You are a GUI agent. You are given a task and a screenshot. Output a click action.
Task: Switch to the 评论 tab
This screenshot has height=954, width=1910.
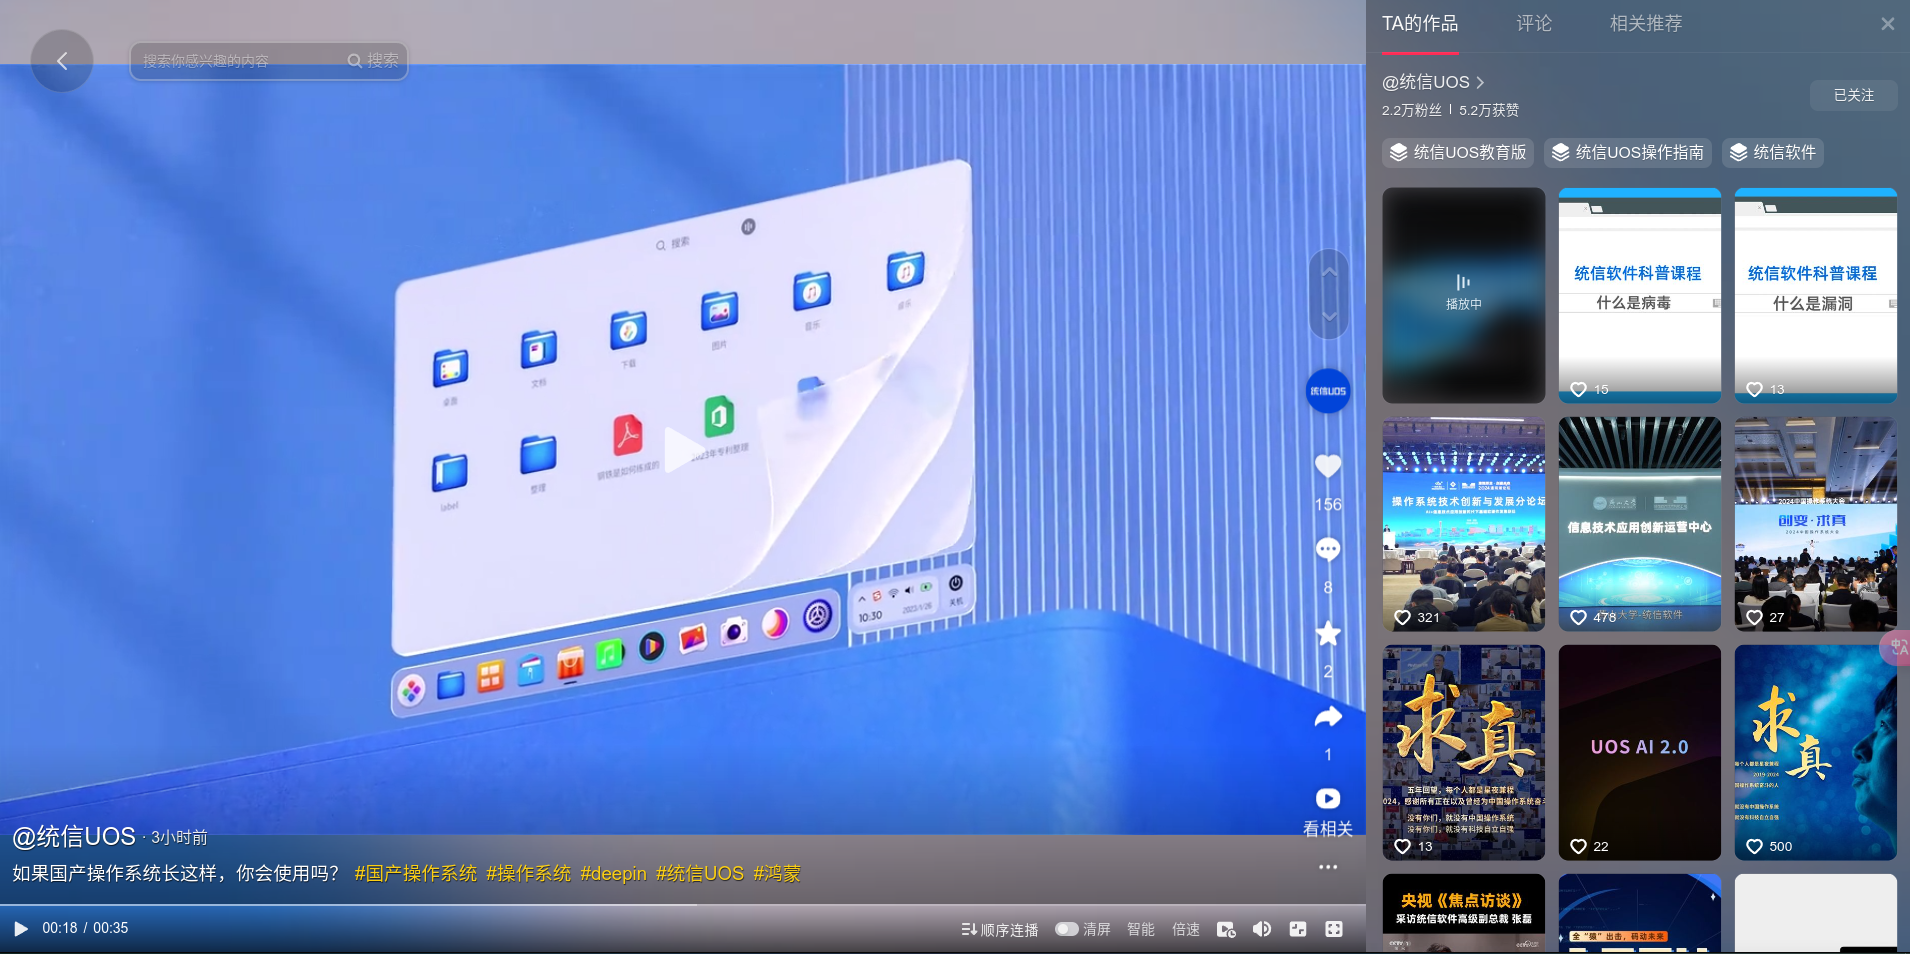(1534, 23)
